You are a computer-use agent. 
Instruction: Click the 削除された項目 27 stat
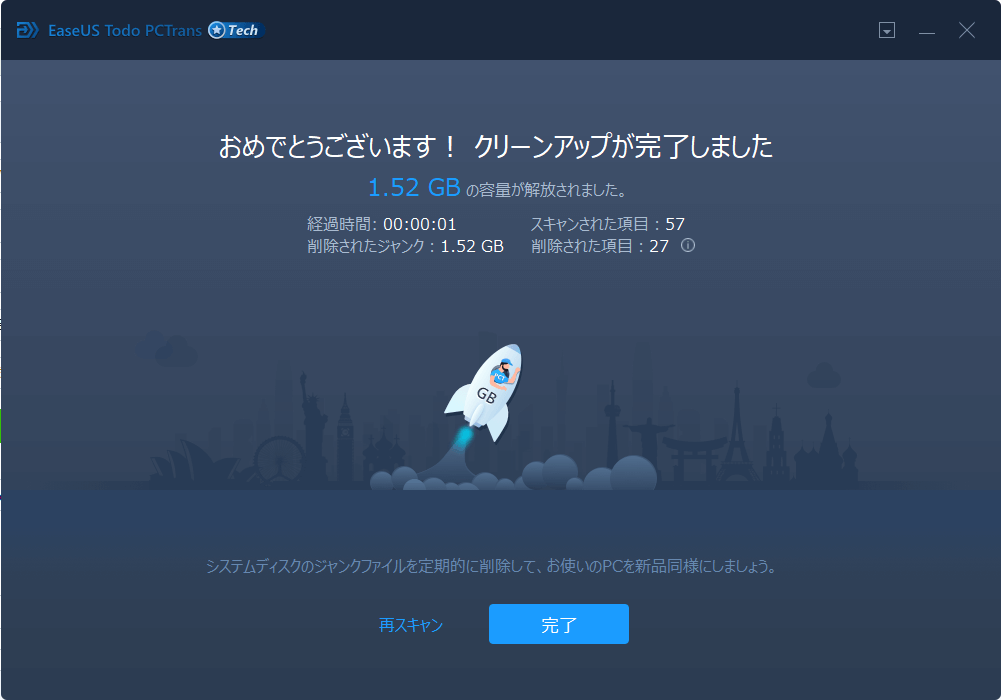coord(600,246)
